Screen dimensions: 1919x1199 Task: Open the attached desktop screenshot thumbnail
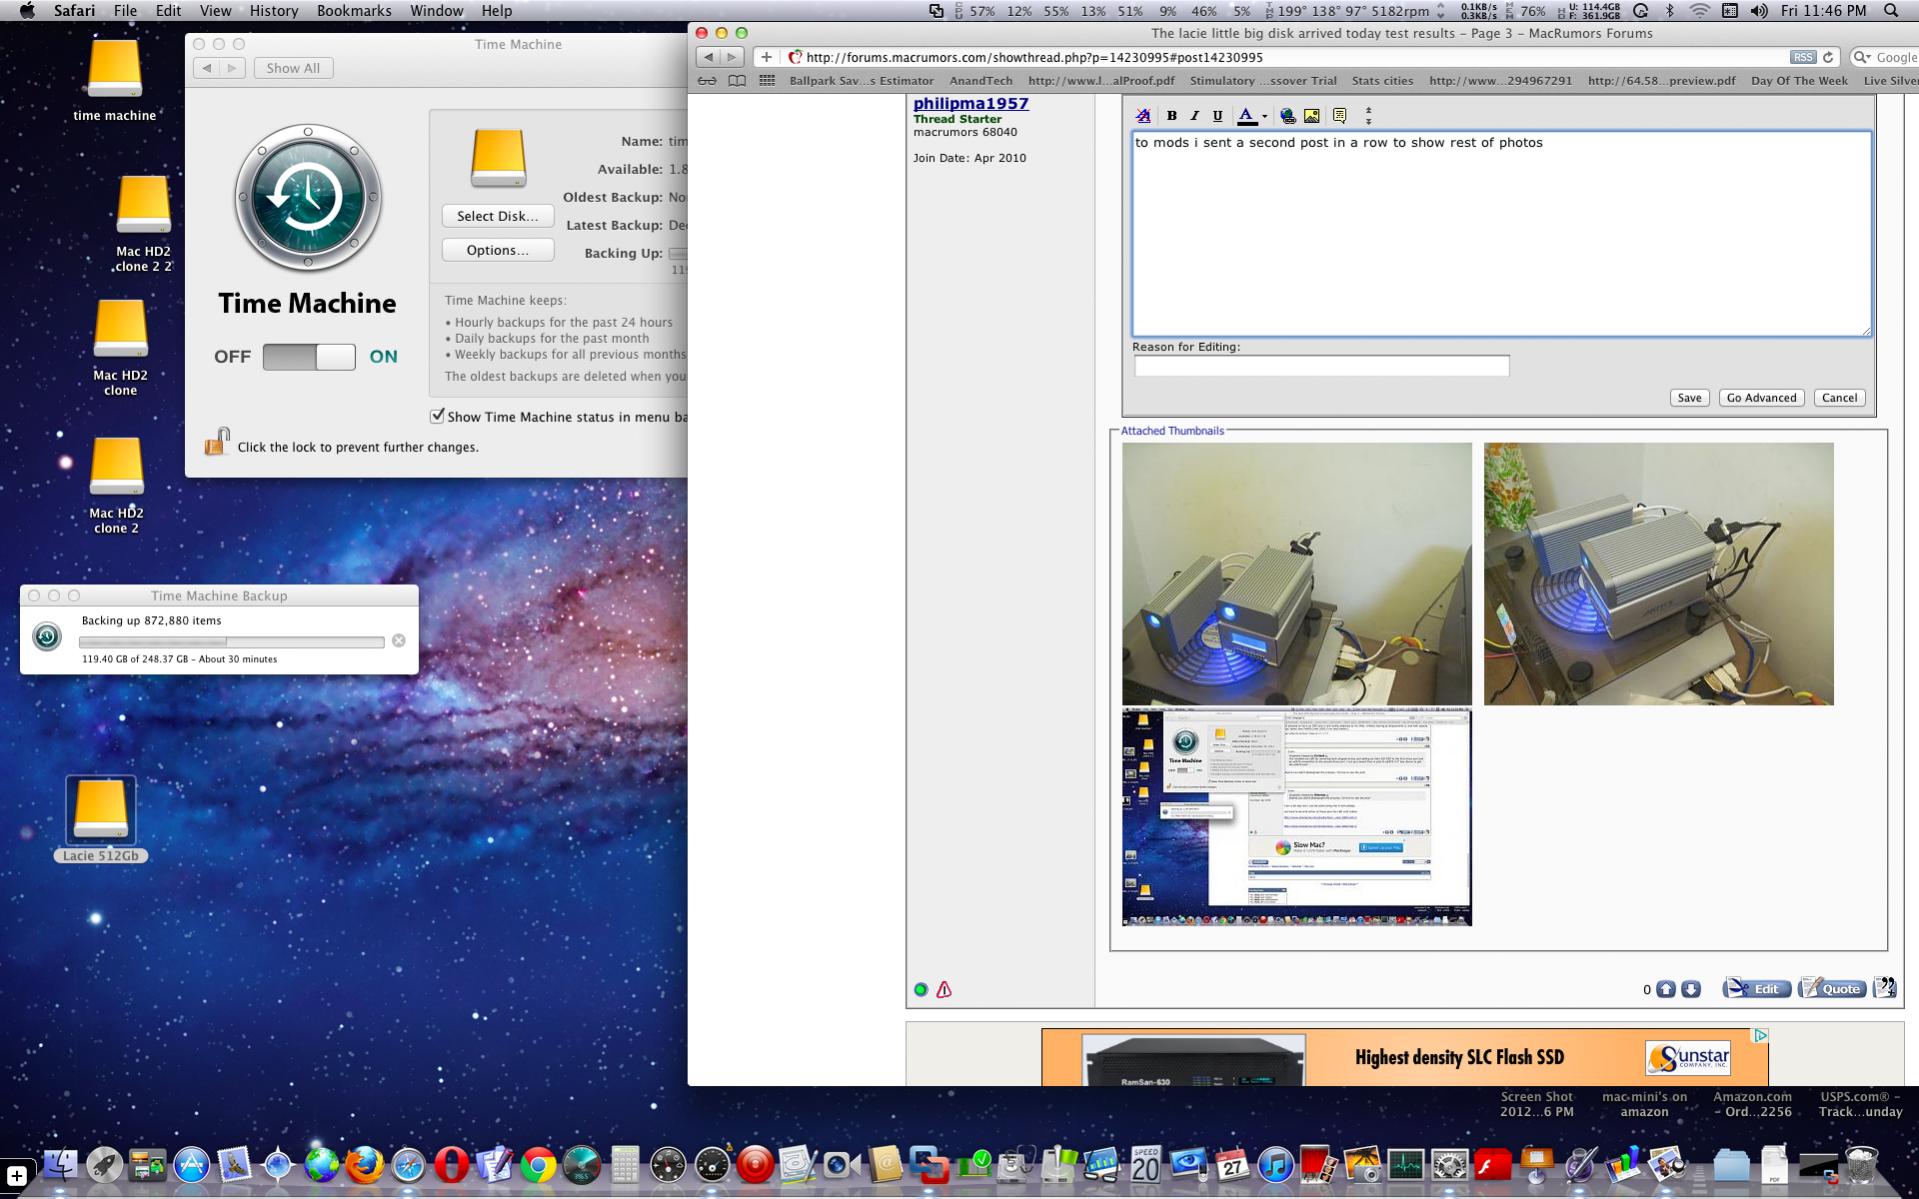pos(1296,818)
